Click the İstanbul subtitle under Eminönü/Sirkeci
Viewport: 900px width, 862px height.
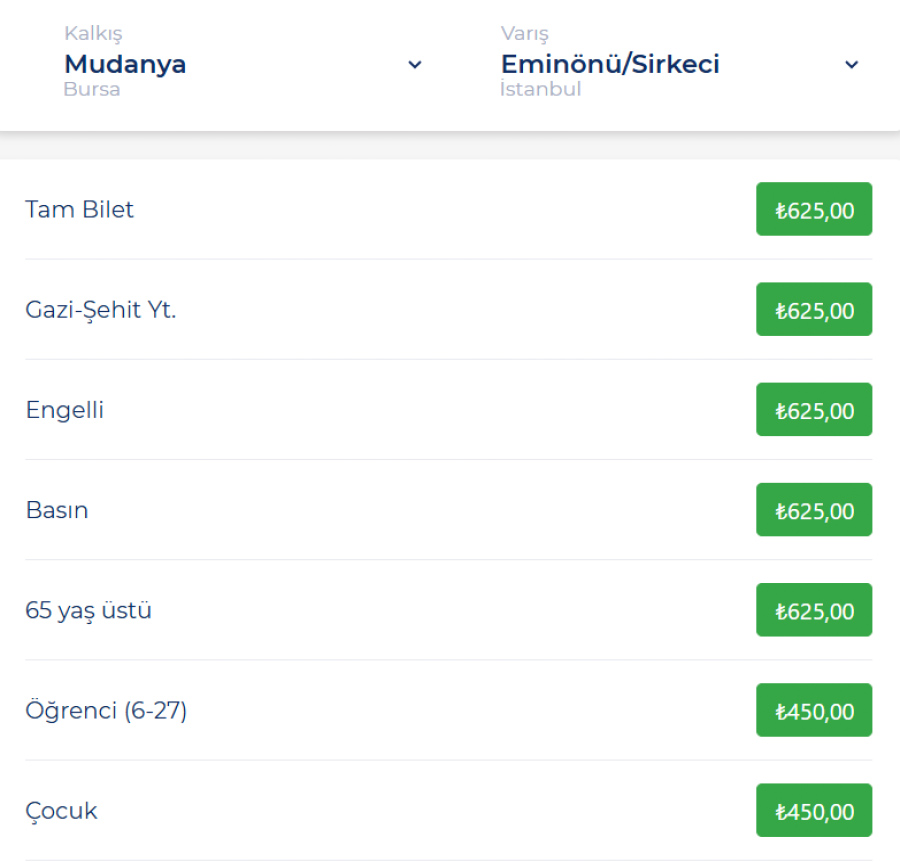pyautogui.click(x=541, y=89)
